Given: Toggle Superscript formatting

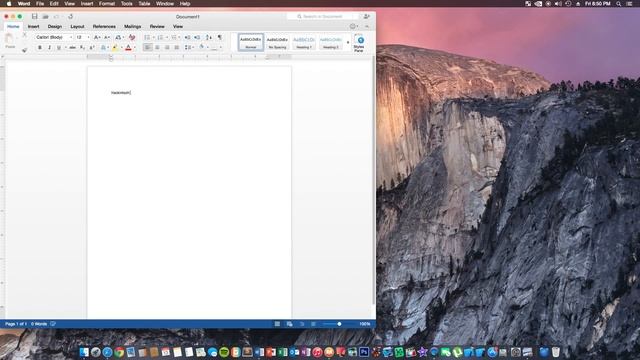Looking at the screenshot, I should pyautogui.click(x=92, y=48).
